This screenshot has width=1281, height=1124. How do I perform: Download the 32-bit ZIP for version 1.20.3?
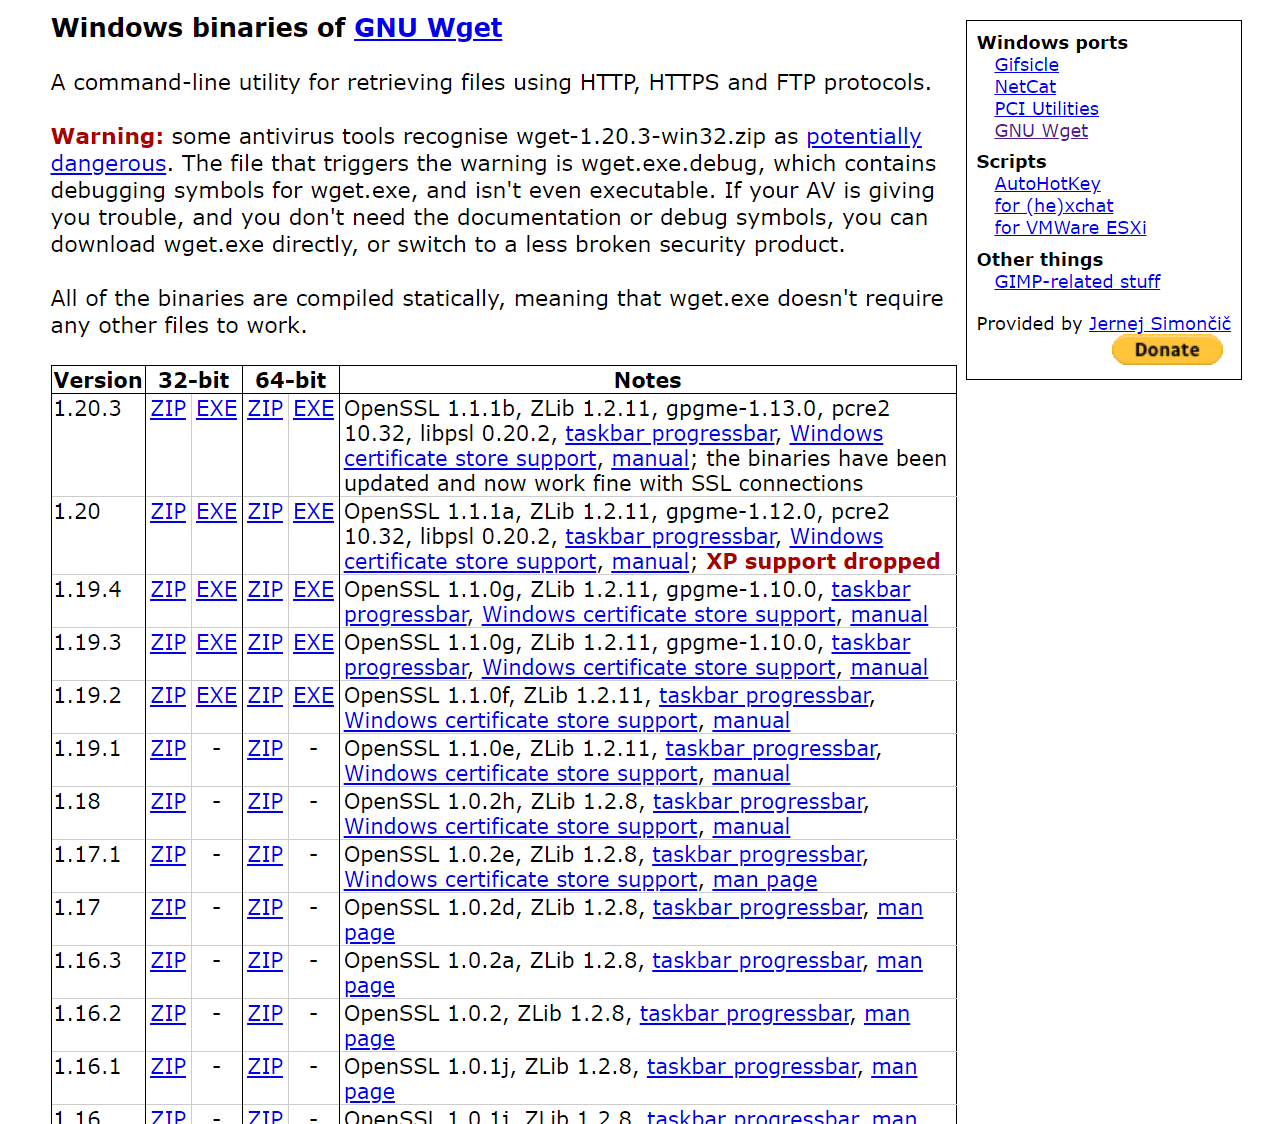167,408
